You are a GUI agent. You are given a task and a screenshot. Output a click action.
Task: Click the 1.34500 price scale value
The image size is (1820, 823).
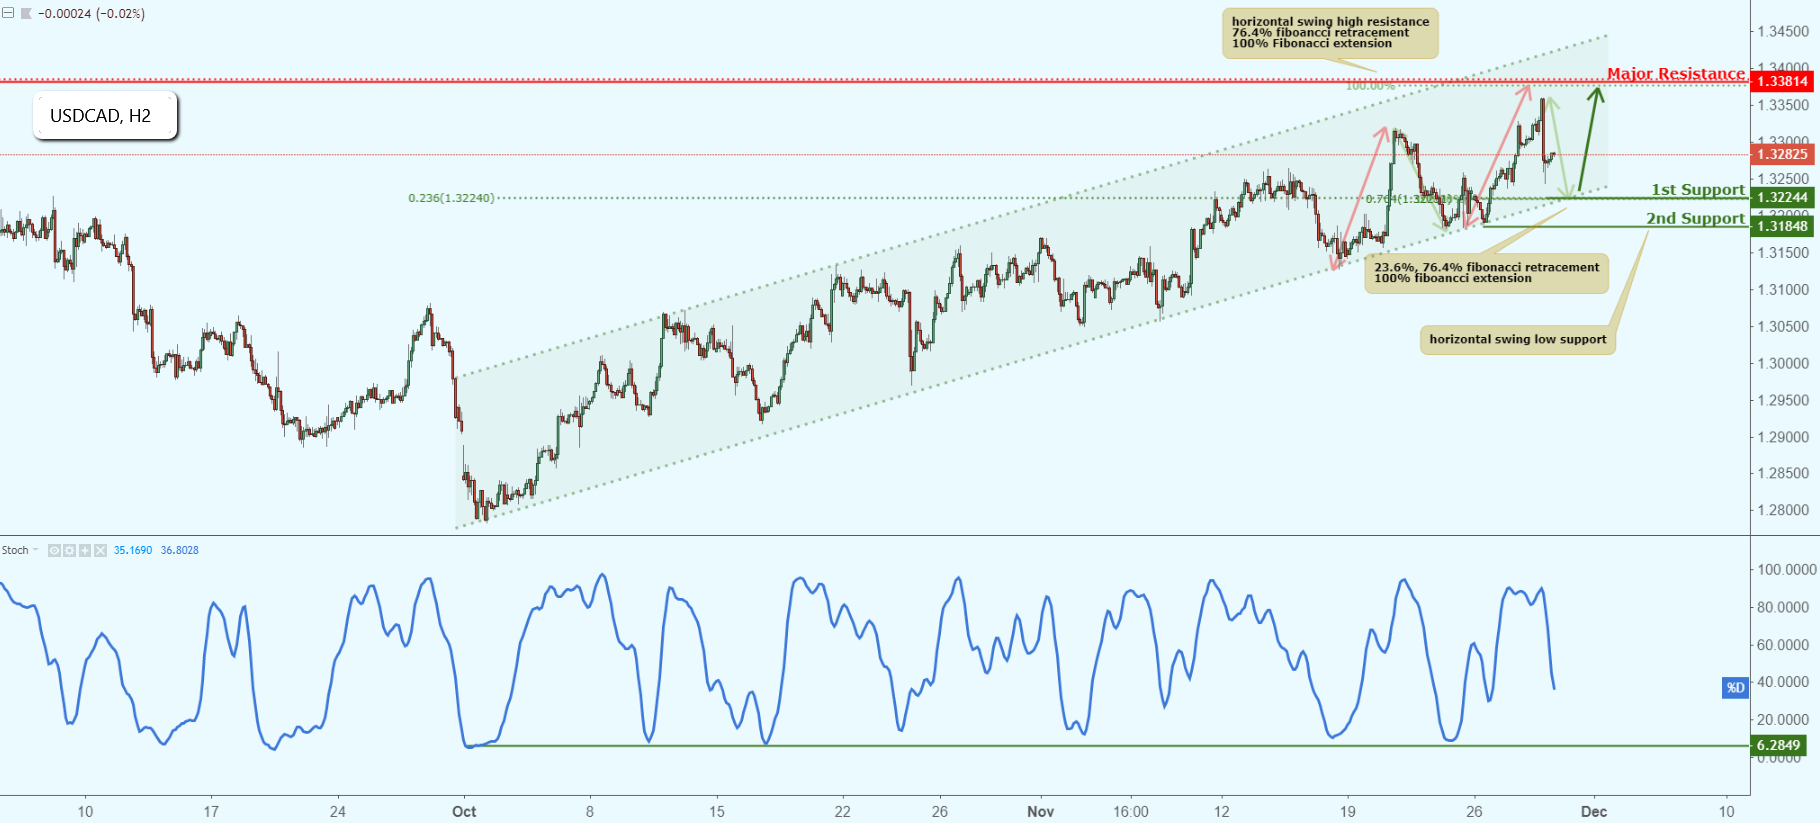click(x=1783, y=32)
